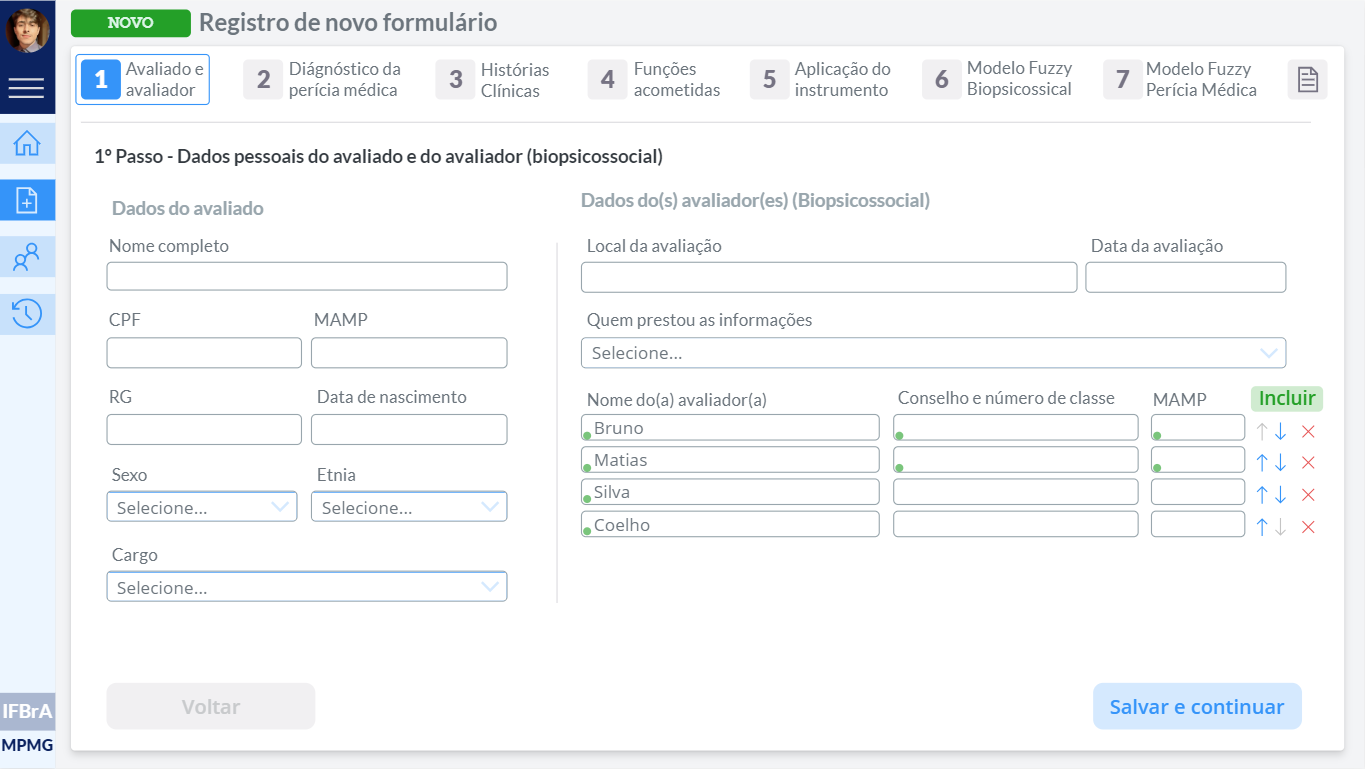
Task: Click Salvar e continuar button
Action: 1197,707
